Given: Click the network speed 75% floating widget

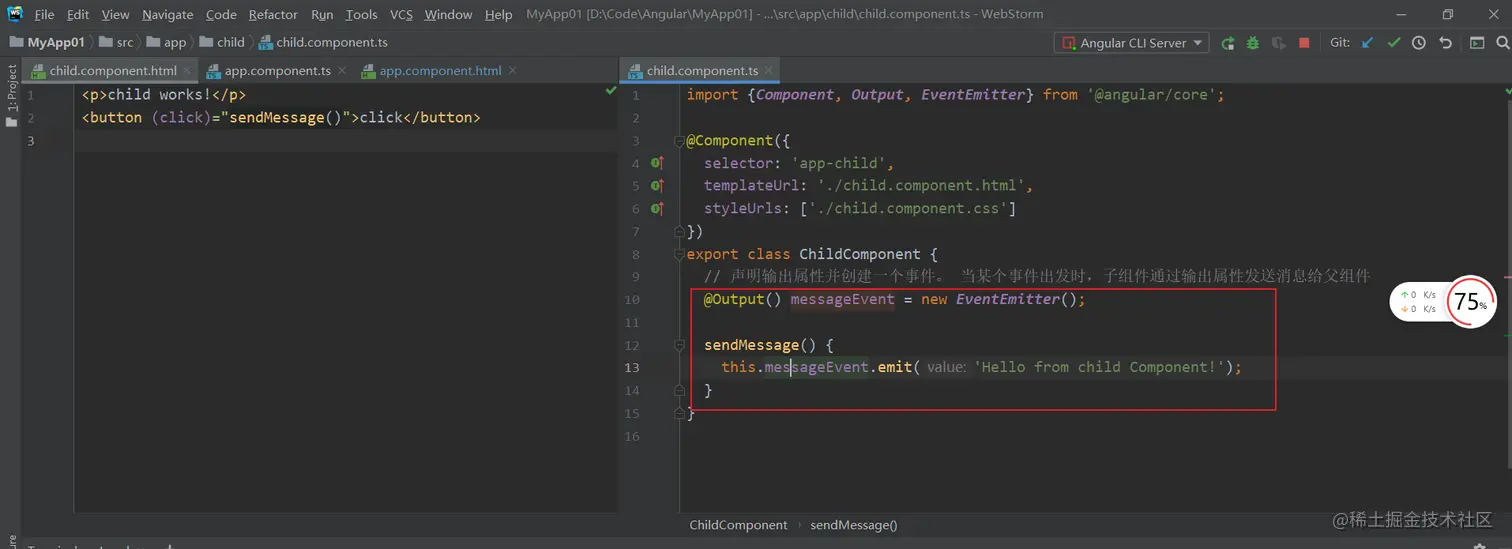Looking at the screenshot, I should [x=1443, y=302].
